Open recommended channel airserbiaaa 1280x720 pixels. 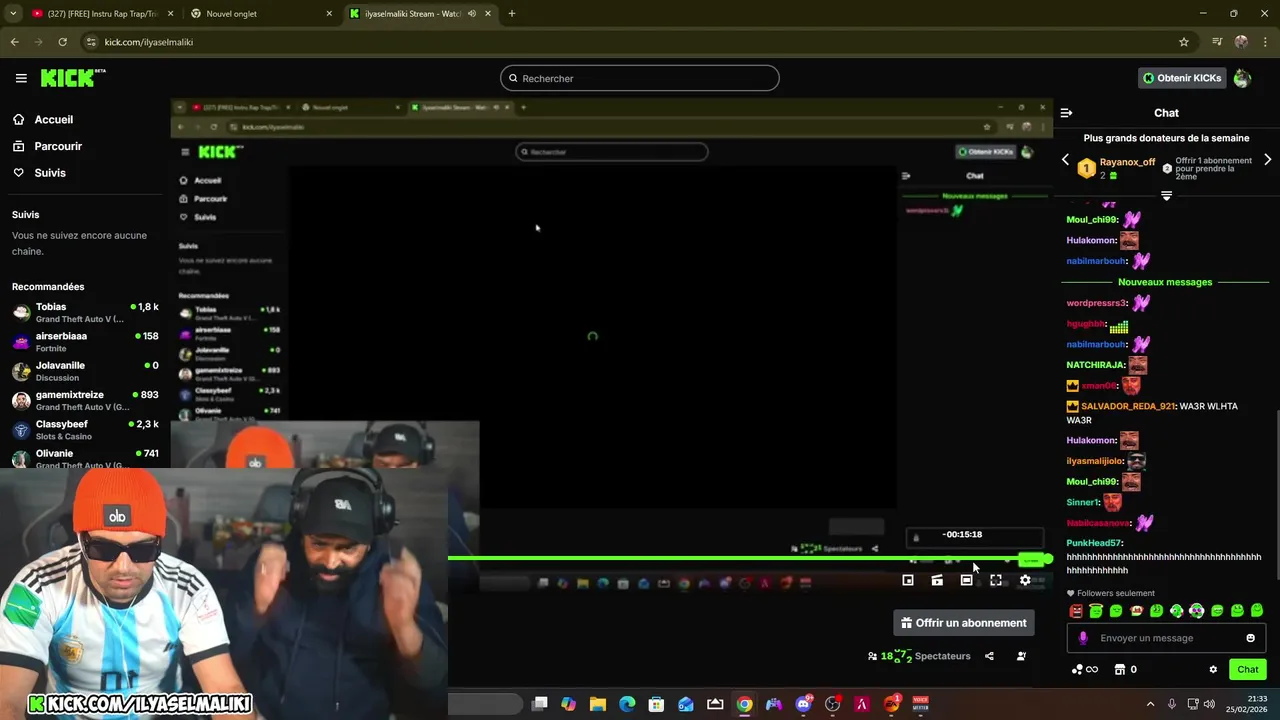85,341
